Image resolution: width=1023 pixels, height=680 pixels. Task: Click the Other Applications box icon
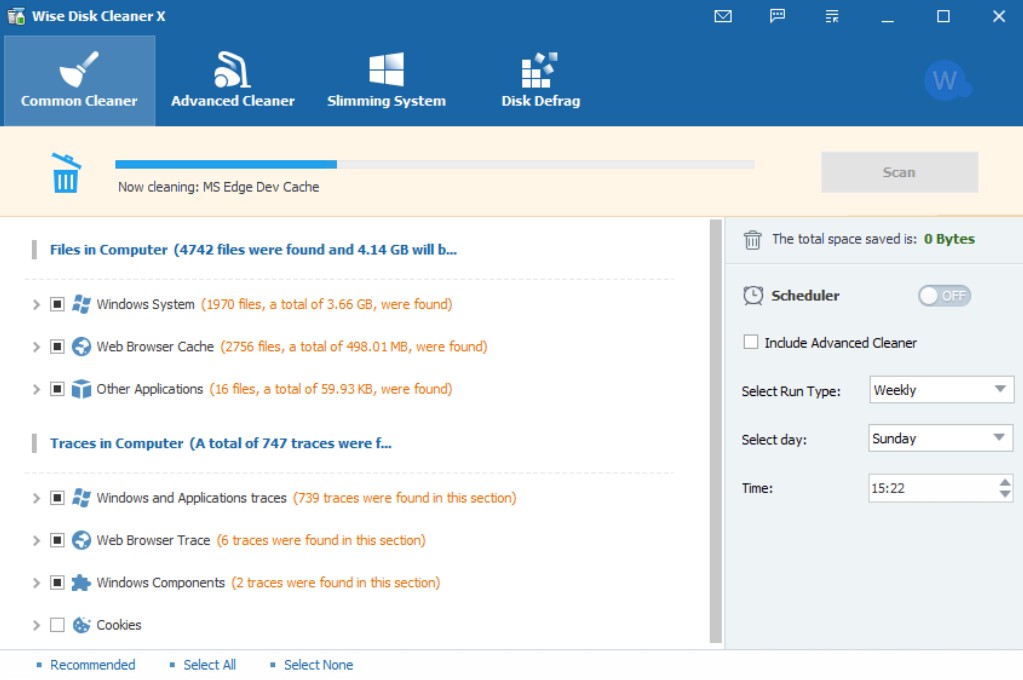coord(81,389)
